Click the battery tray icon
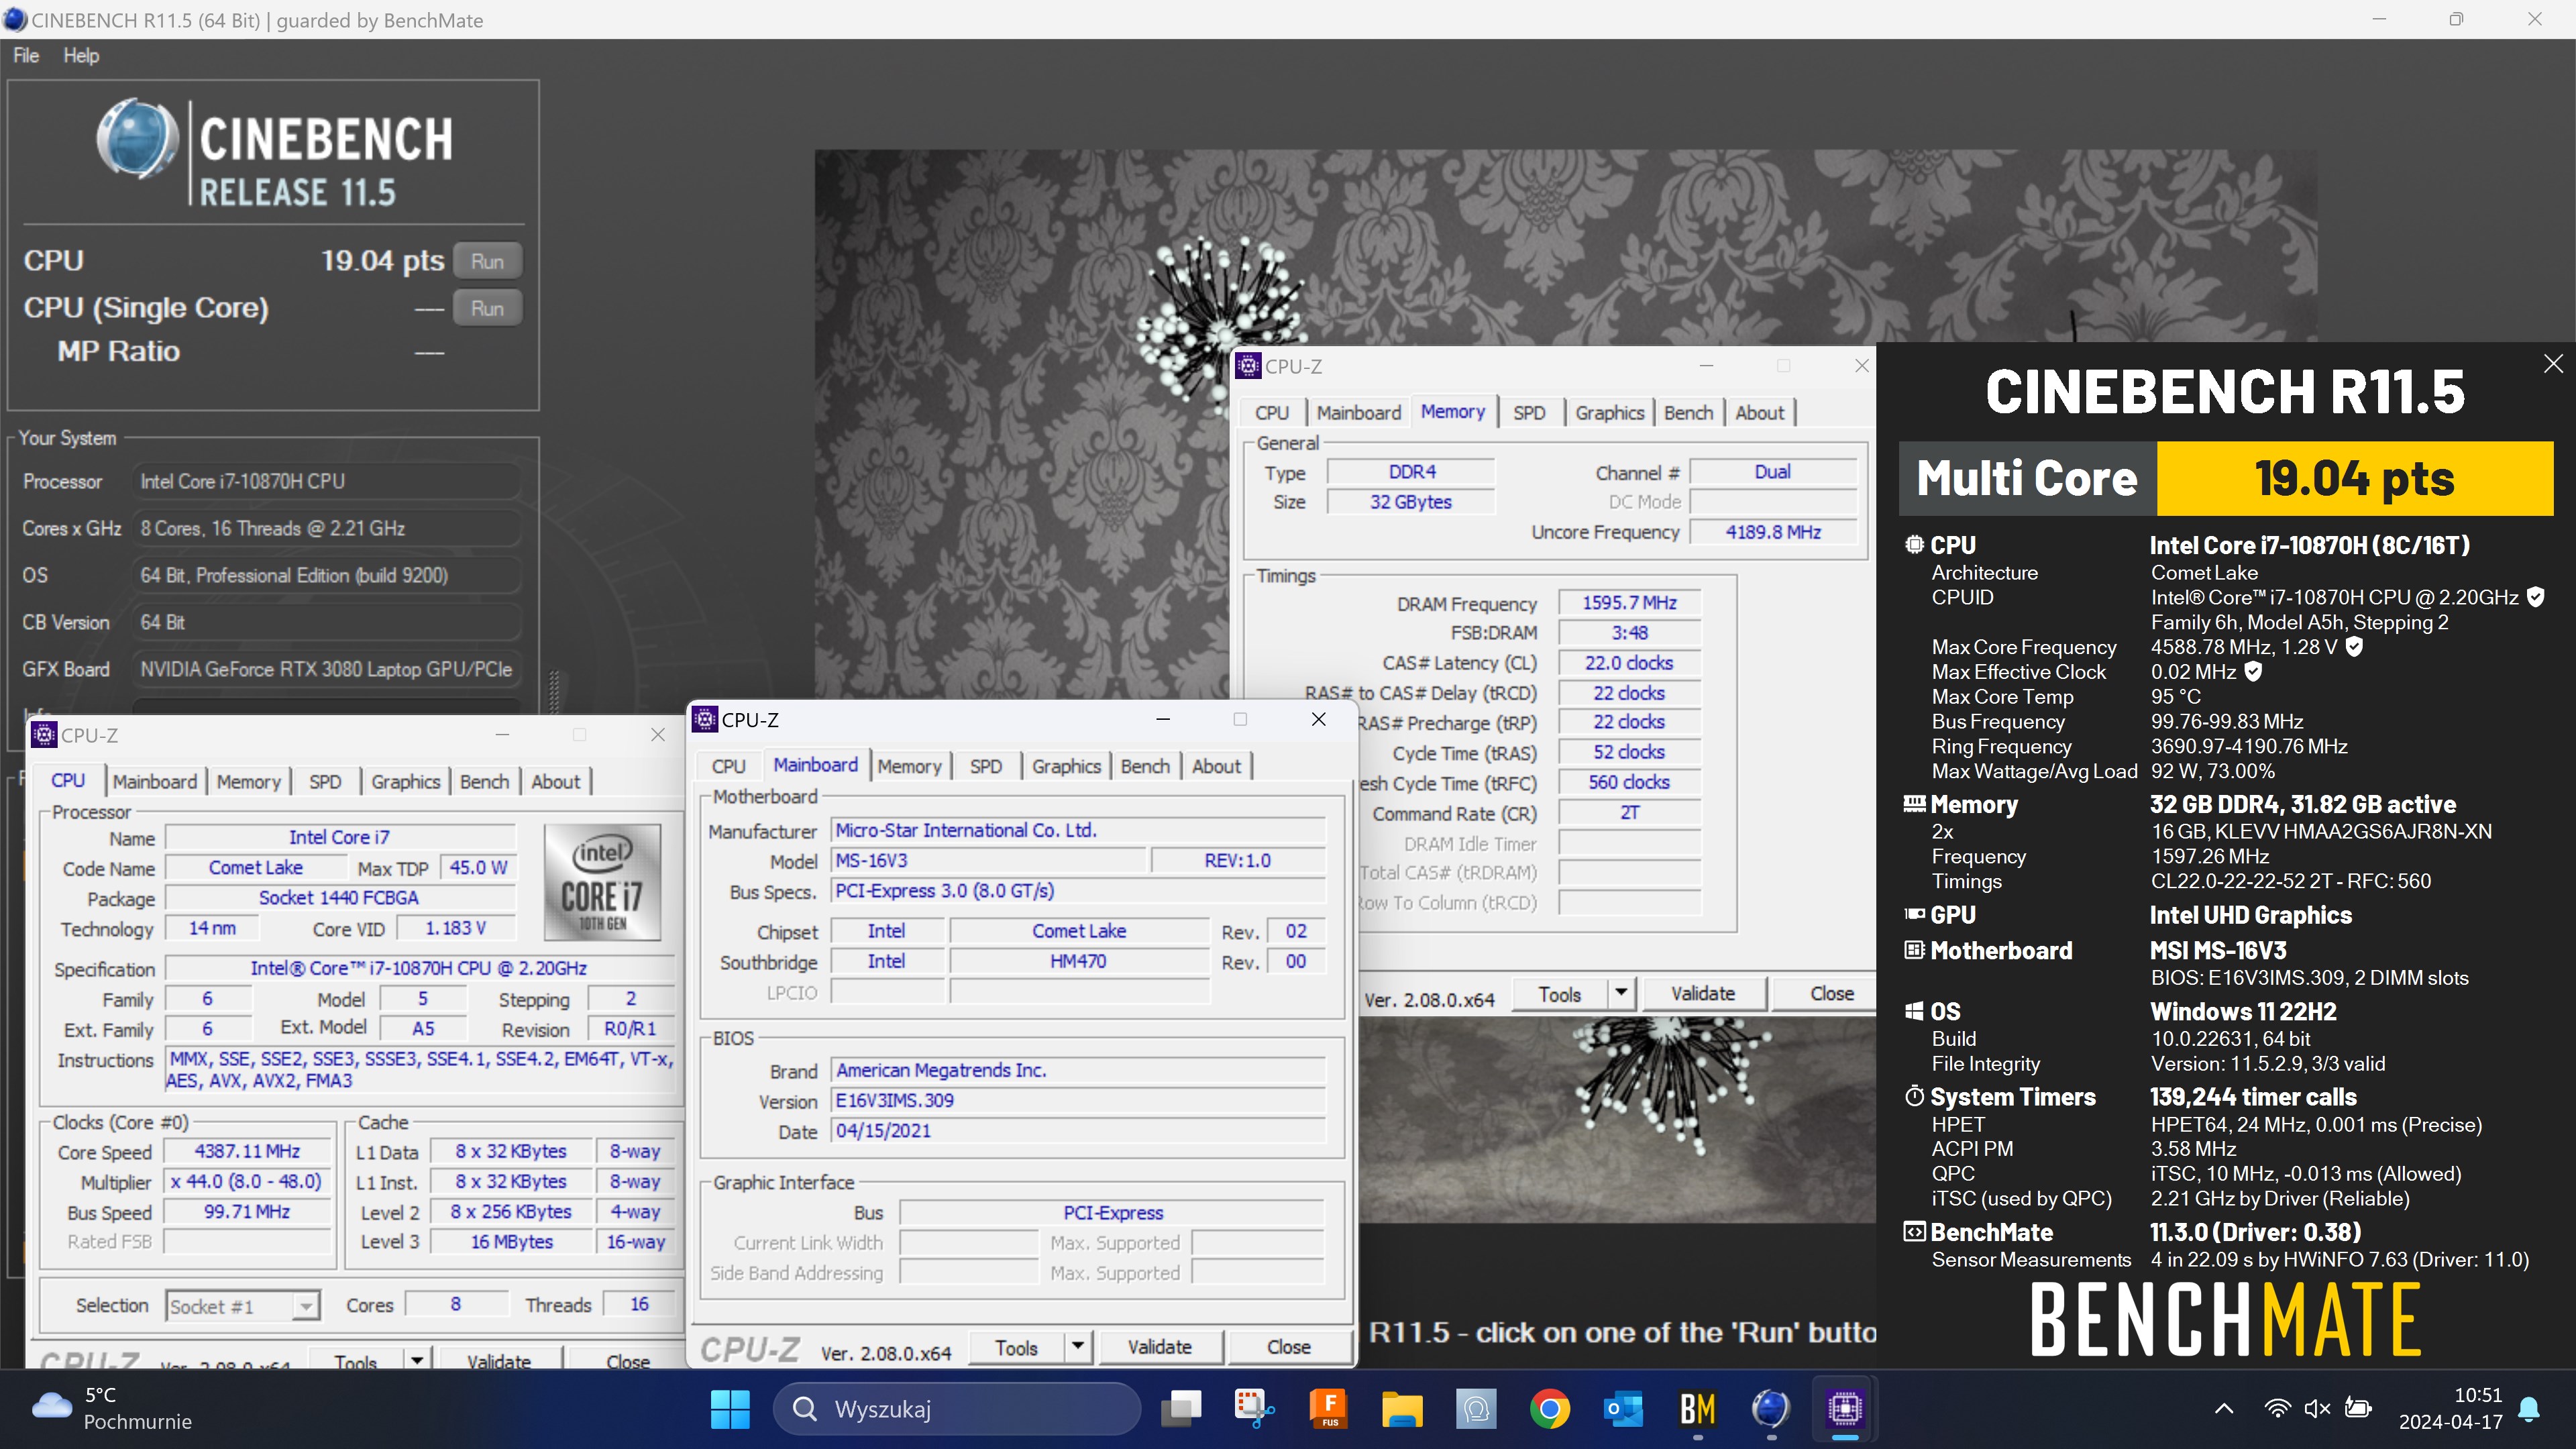Viewport: 2576px width, 1449px height. point(2358,1409)
